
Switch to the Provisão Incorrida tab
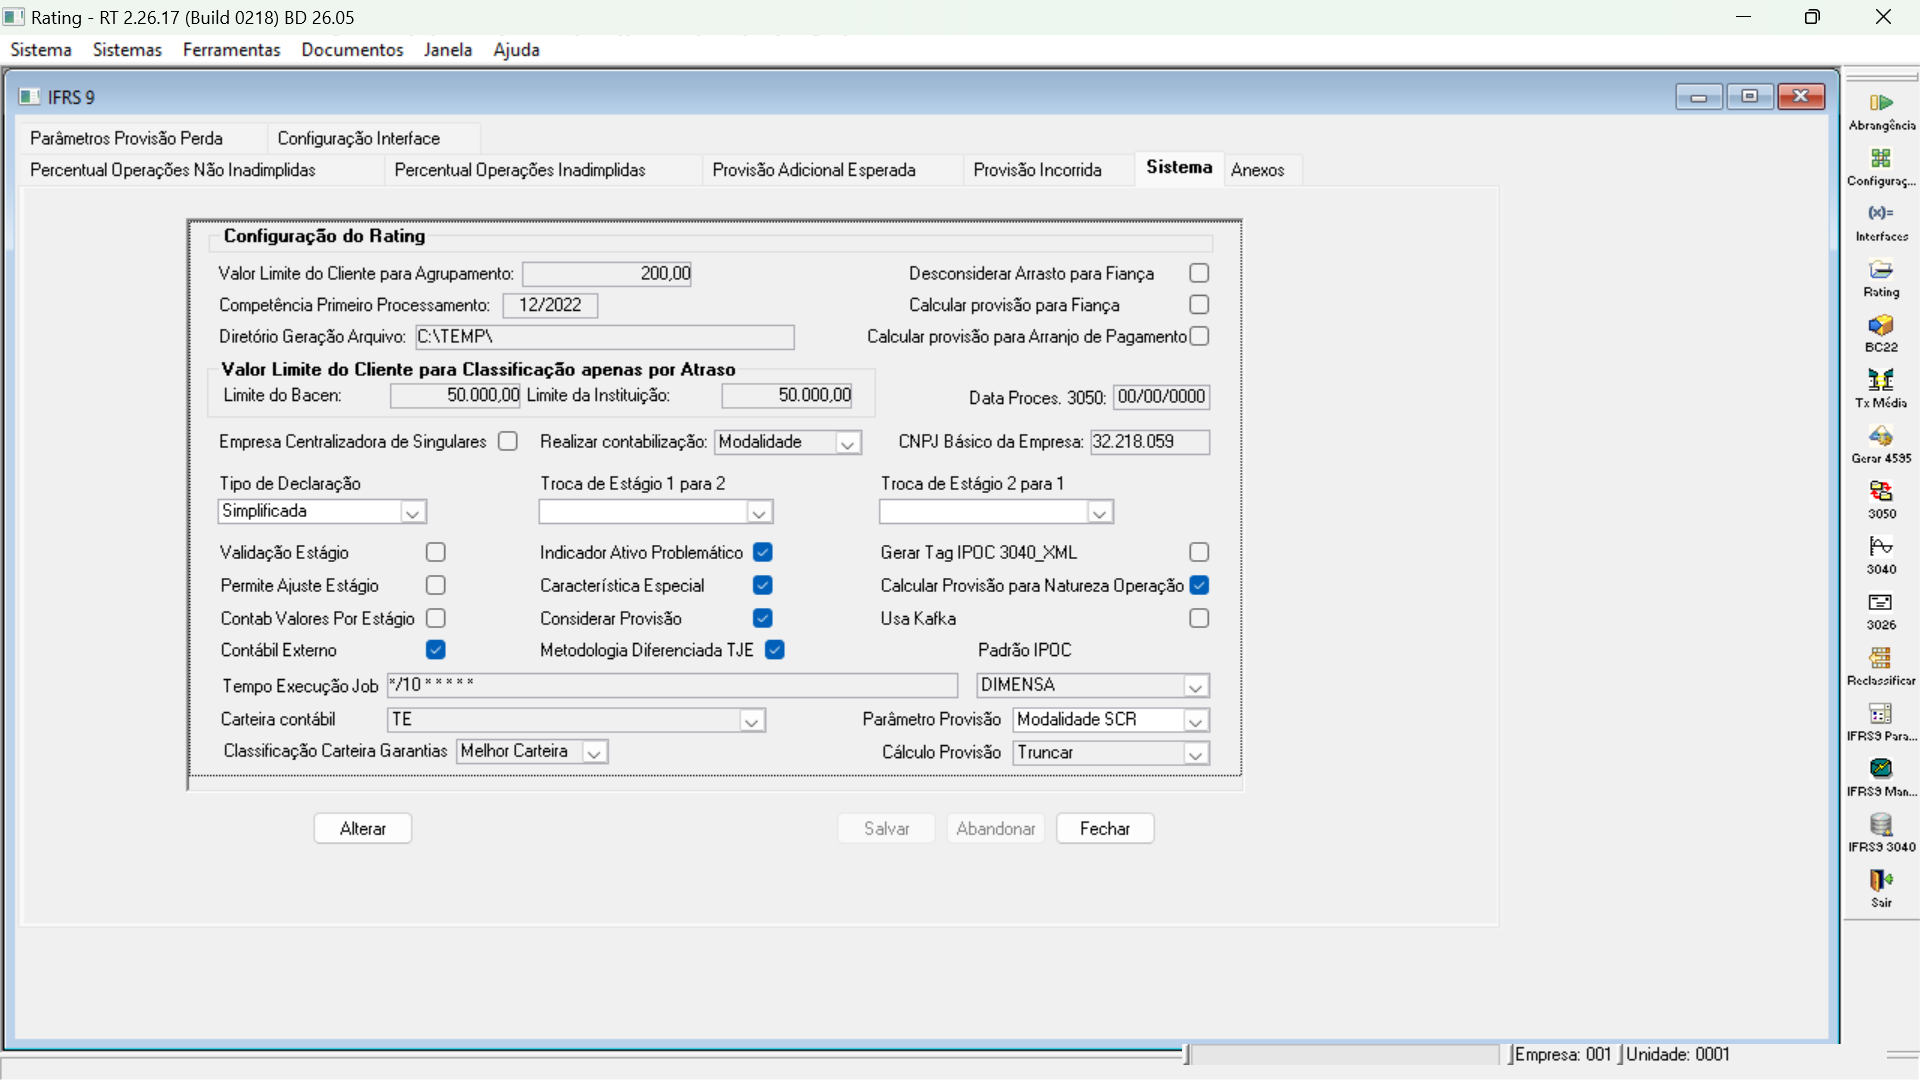(x=1037, y=170)
